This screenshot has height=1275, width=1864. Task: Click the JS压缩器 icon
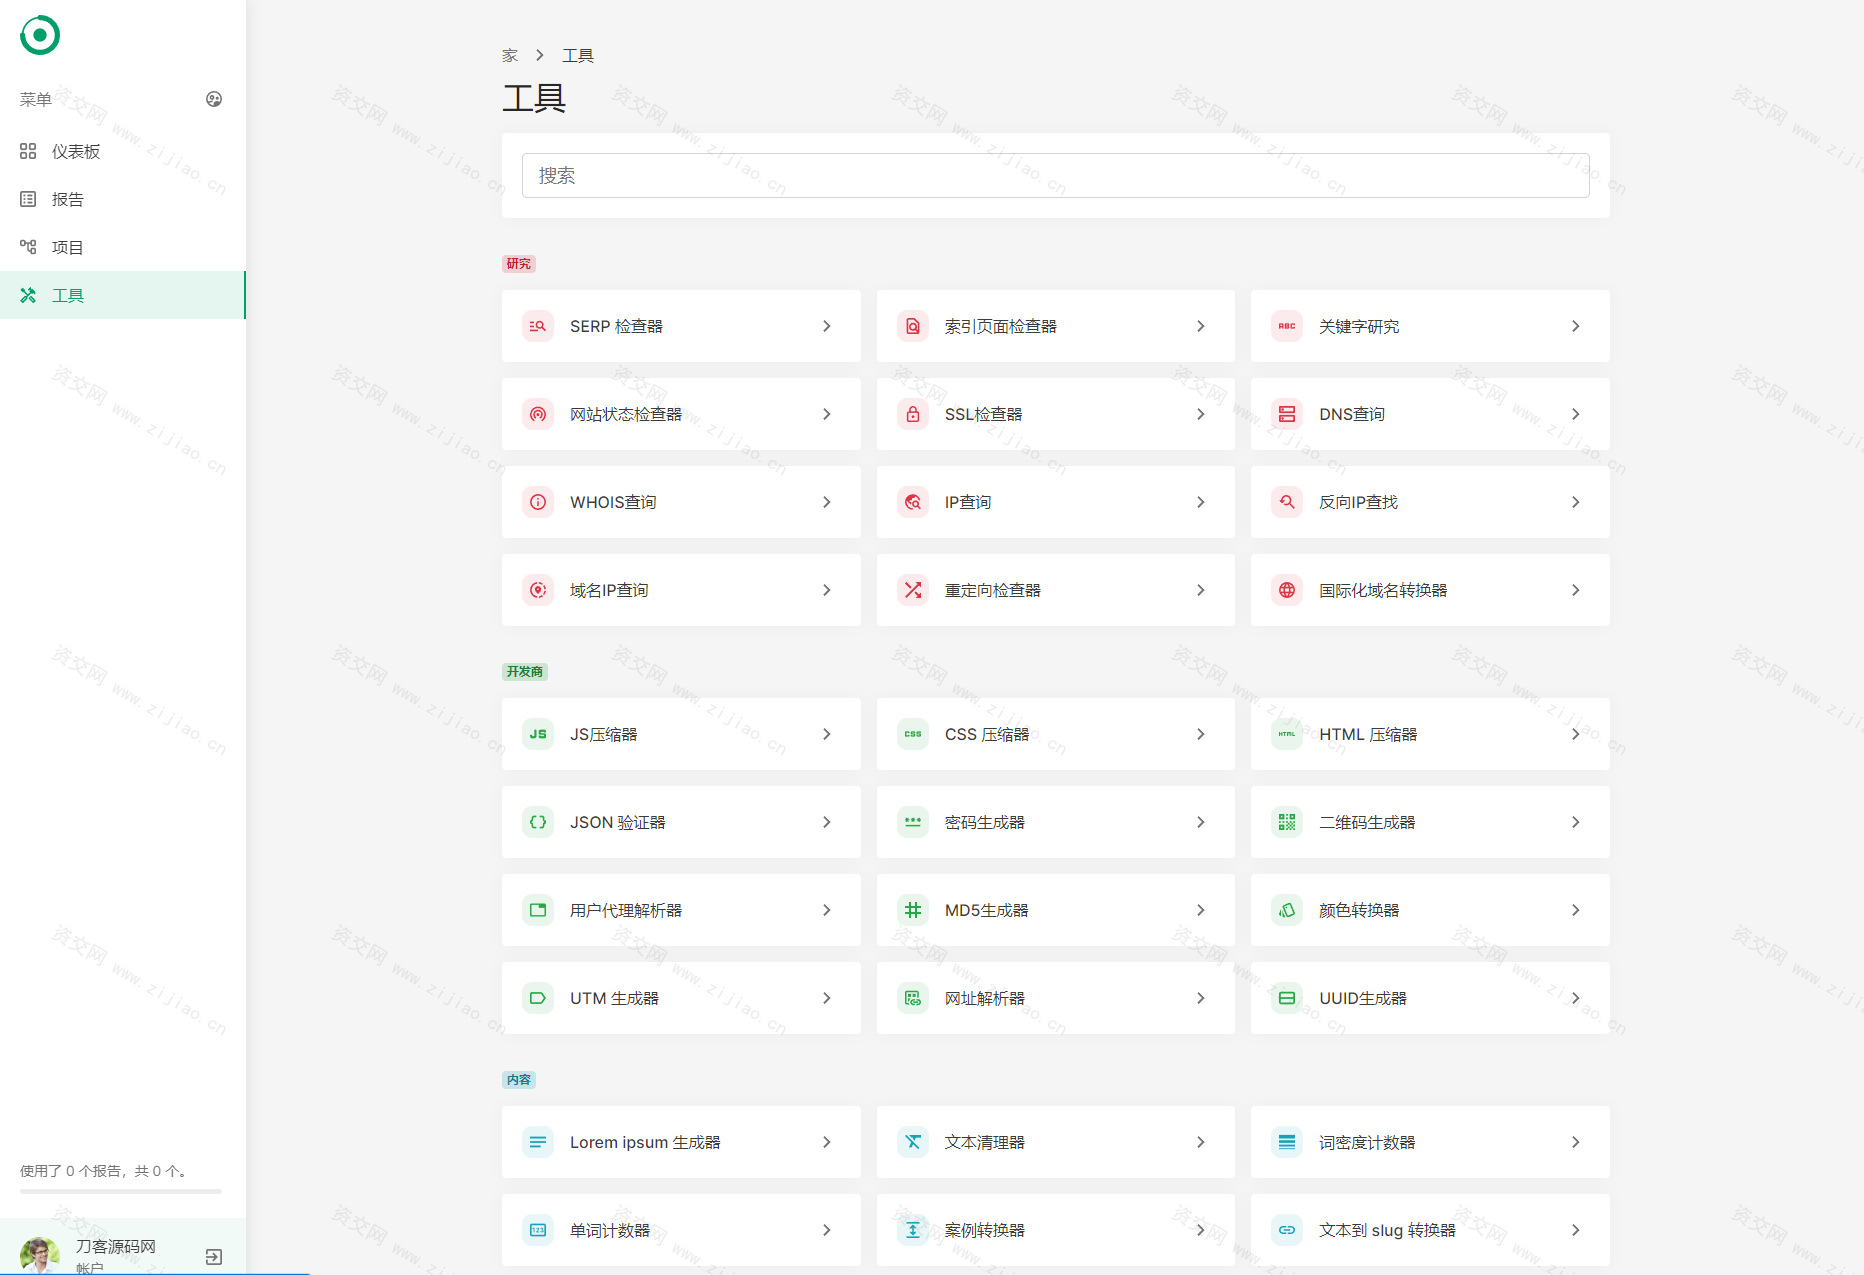(538, 734)
